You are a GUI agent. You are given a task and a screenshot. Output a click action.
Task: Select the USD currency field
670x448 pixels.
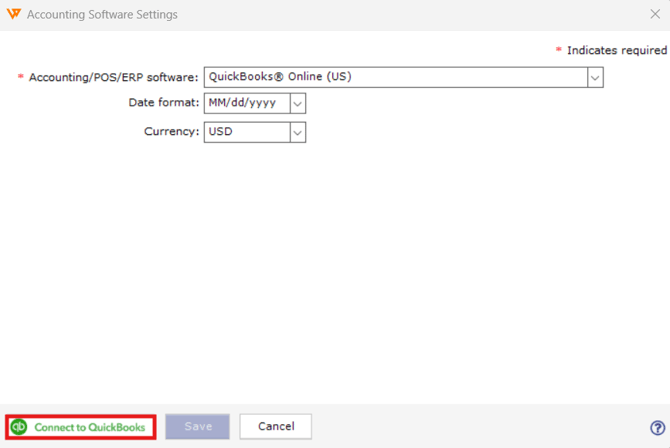coord(247,133)
